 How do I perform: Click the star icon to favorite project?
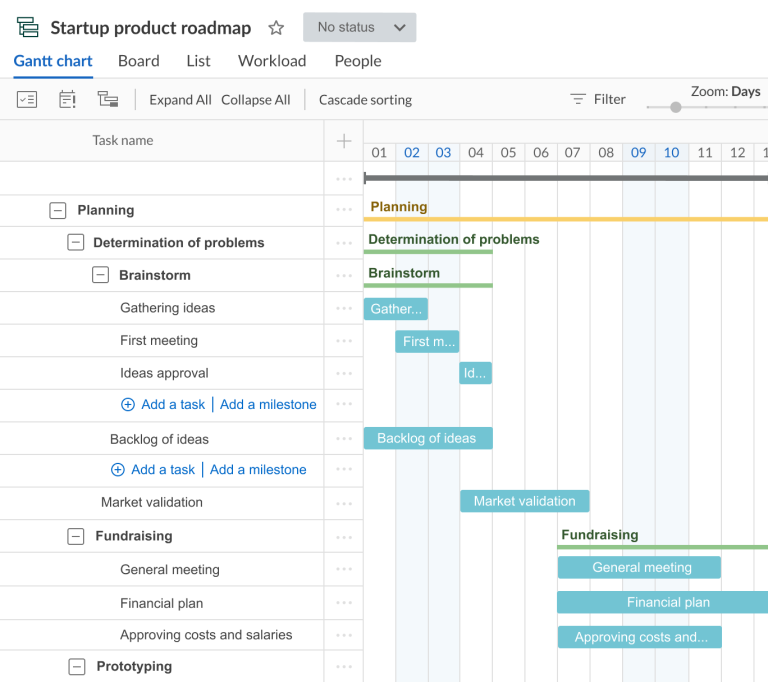pyautogui.click(x=276, y=28)
